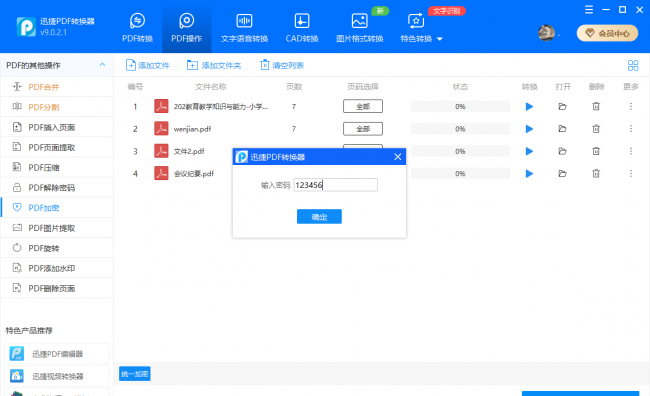Click the user avatar icon
650x396 pixels.
click(546, 33)
